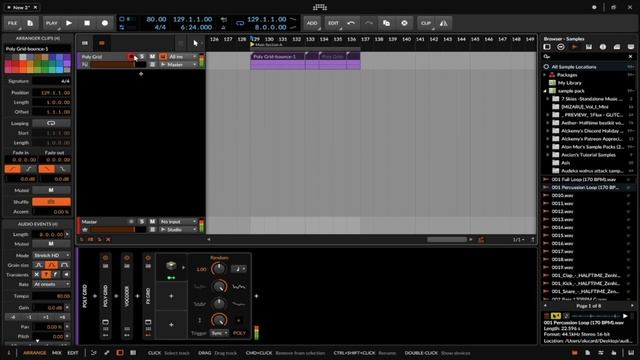
Task: Arm record on the Poly Grid track
Action: [x=131, y=56]
